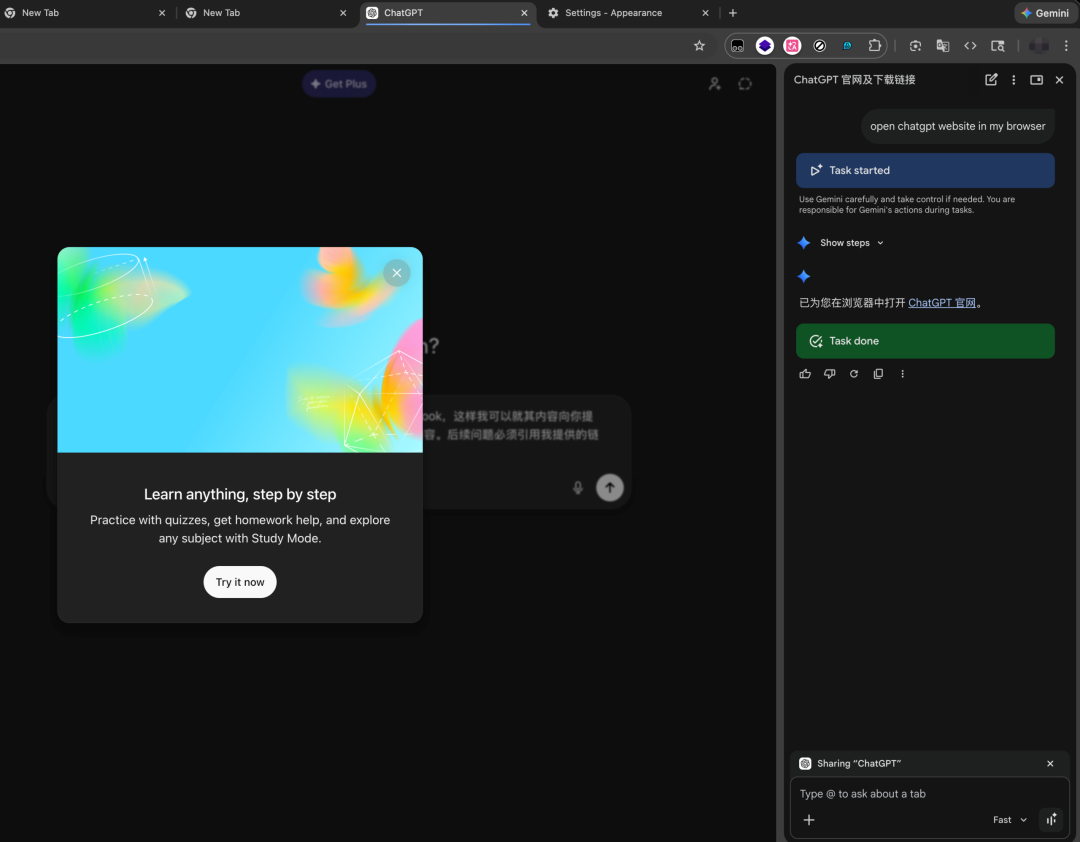
Task: Open the Fast model dropdown
Action: [x=1009, y=820]
